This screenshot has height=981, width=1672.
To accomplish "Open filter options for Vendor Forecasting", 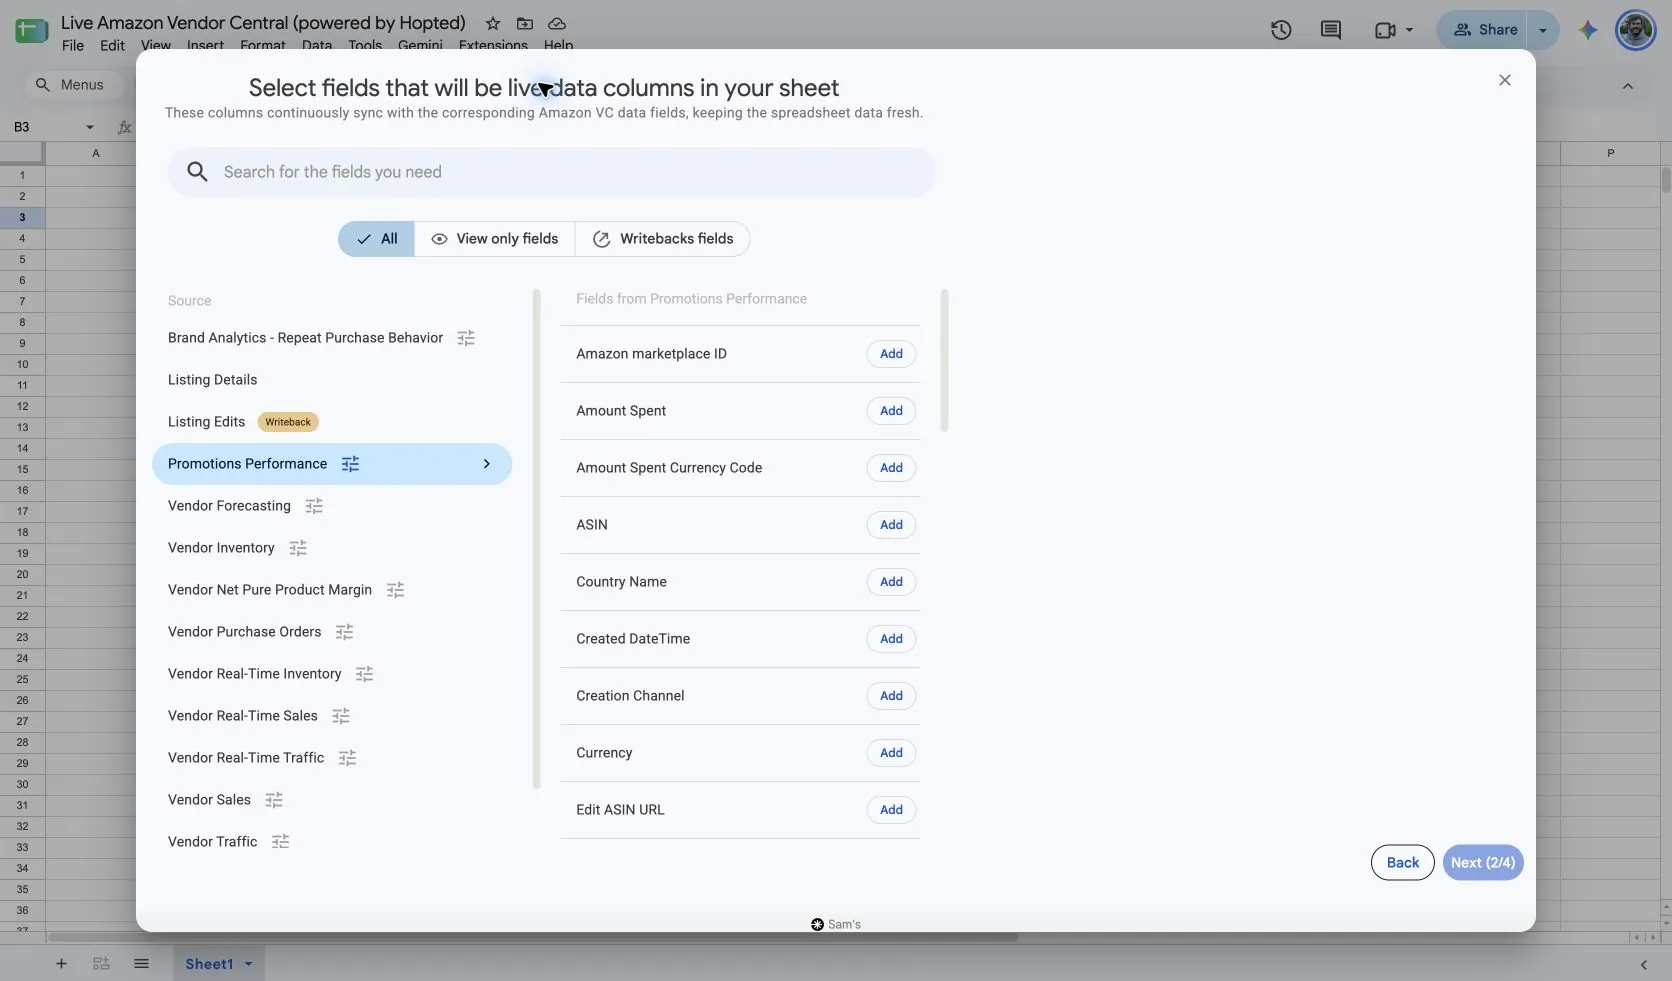I will [x=314, y=506].
